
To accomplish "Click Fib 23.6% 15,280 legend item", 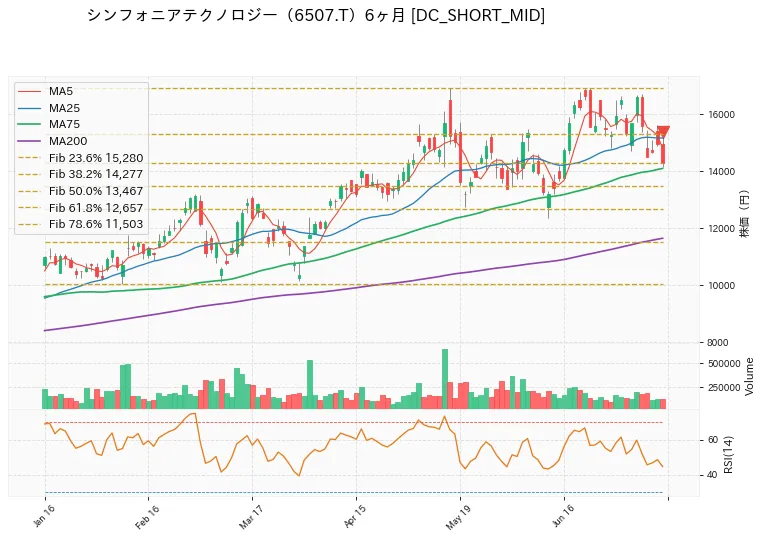I will click(80, 158).
